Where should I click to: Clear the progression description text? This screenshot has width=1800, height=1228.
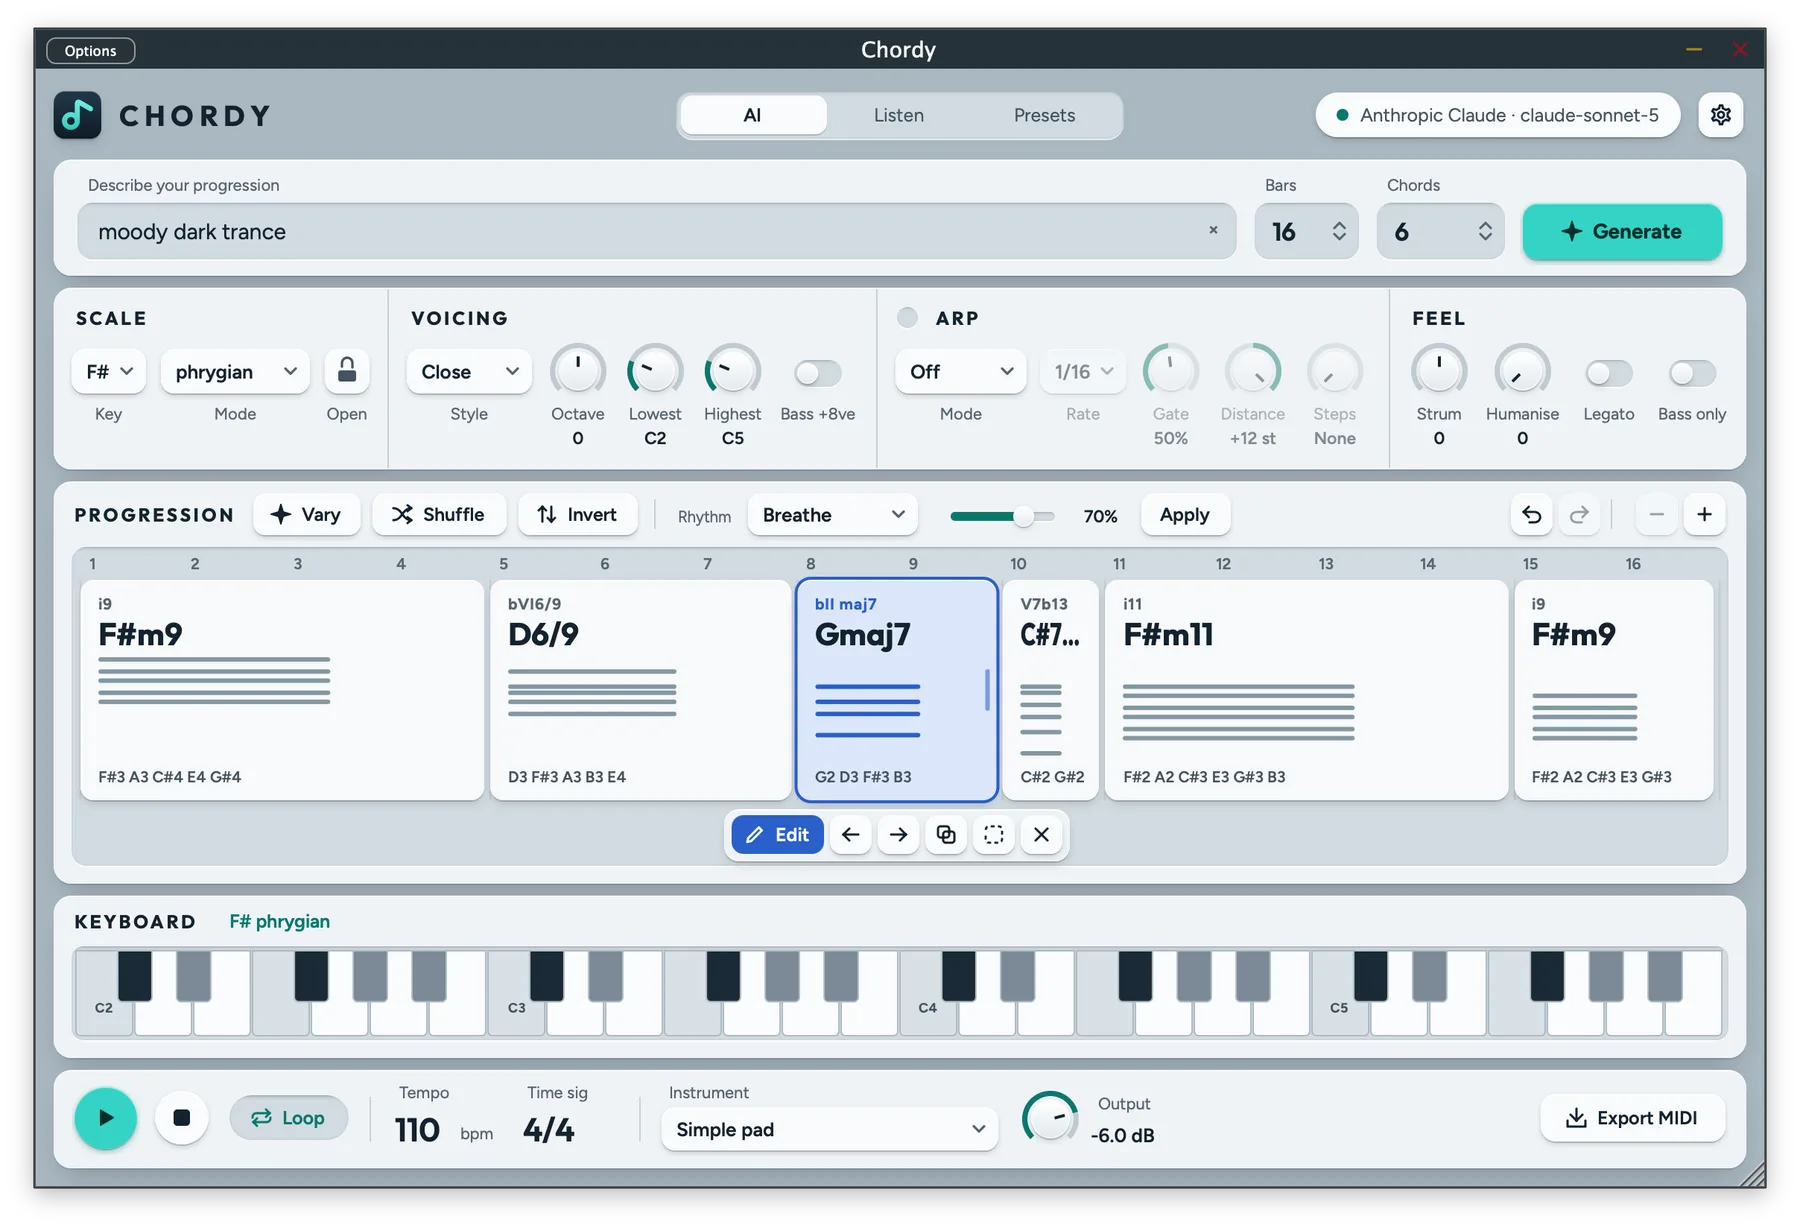pos(1213,230)
